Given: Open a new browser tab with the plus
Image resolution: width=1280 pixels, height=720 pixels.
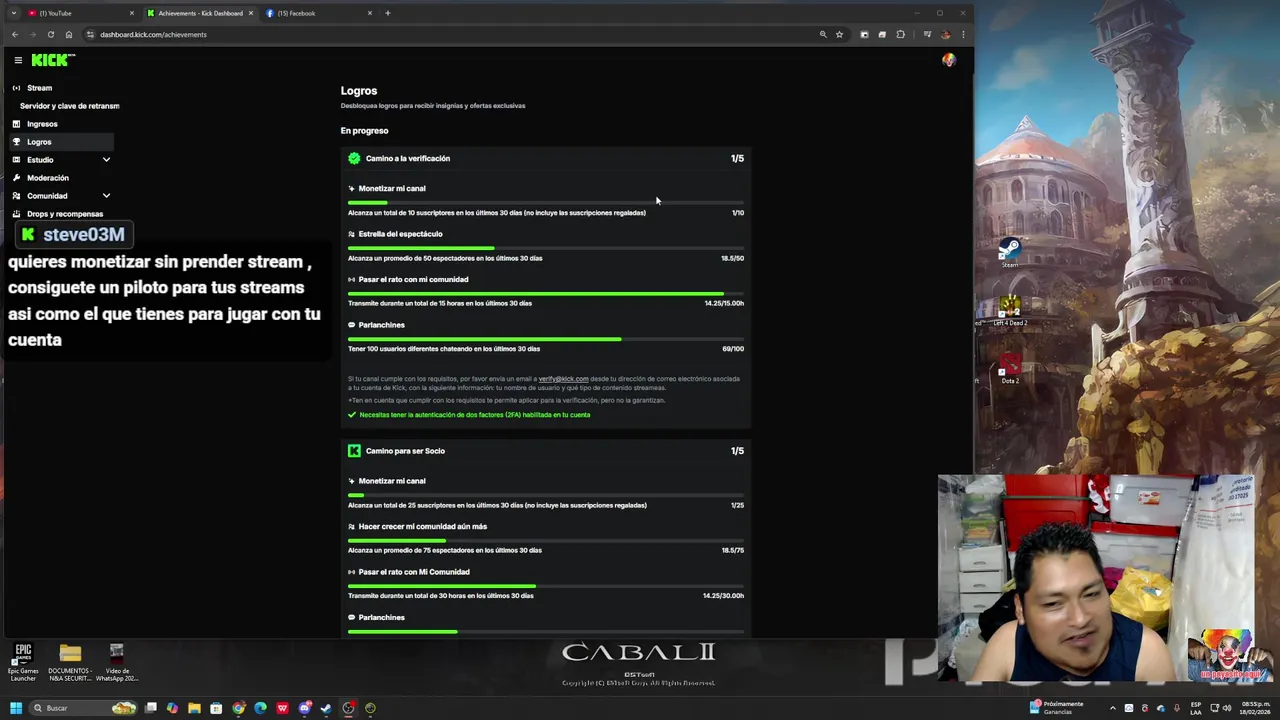Looking at the screenshot, I should click(x=388, y=13).
